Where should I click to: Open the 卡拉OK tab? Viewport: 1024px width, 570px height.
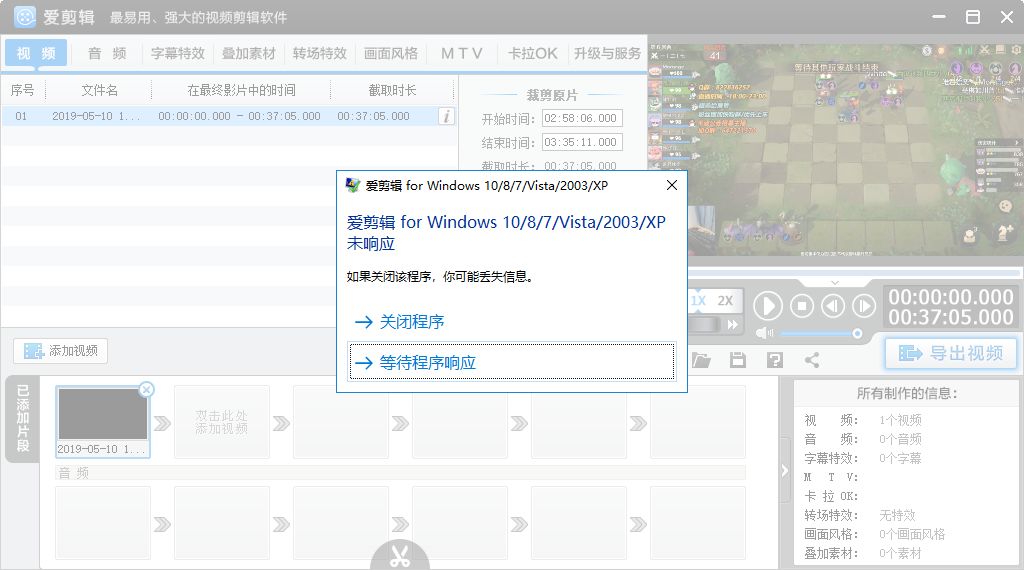pos(533,54)
